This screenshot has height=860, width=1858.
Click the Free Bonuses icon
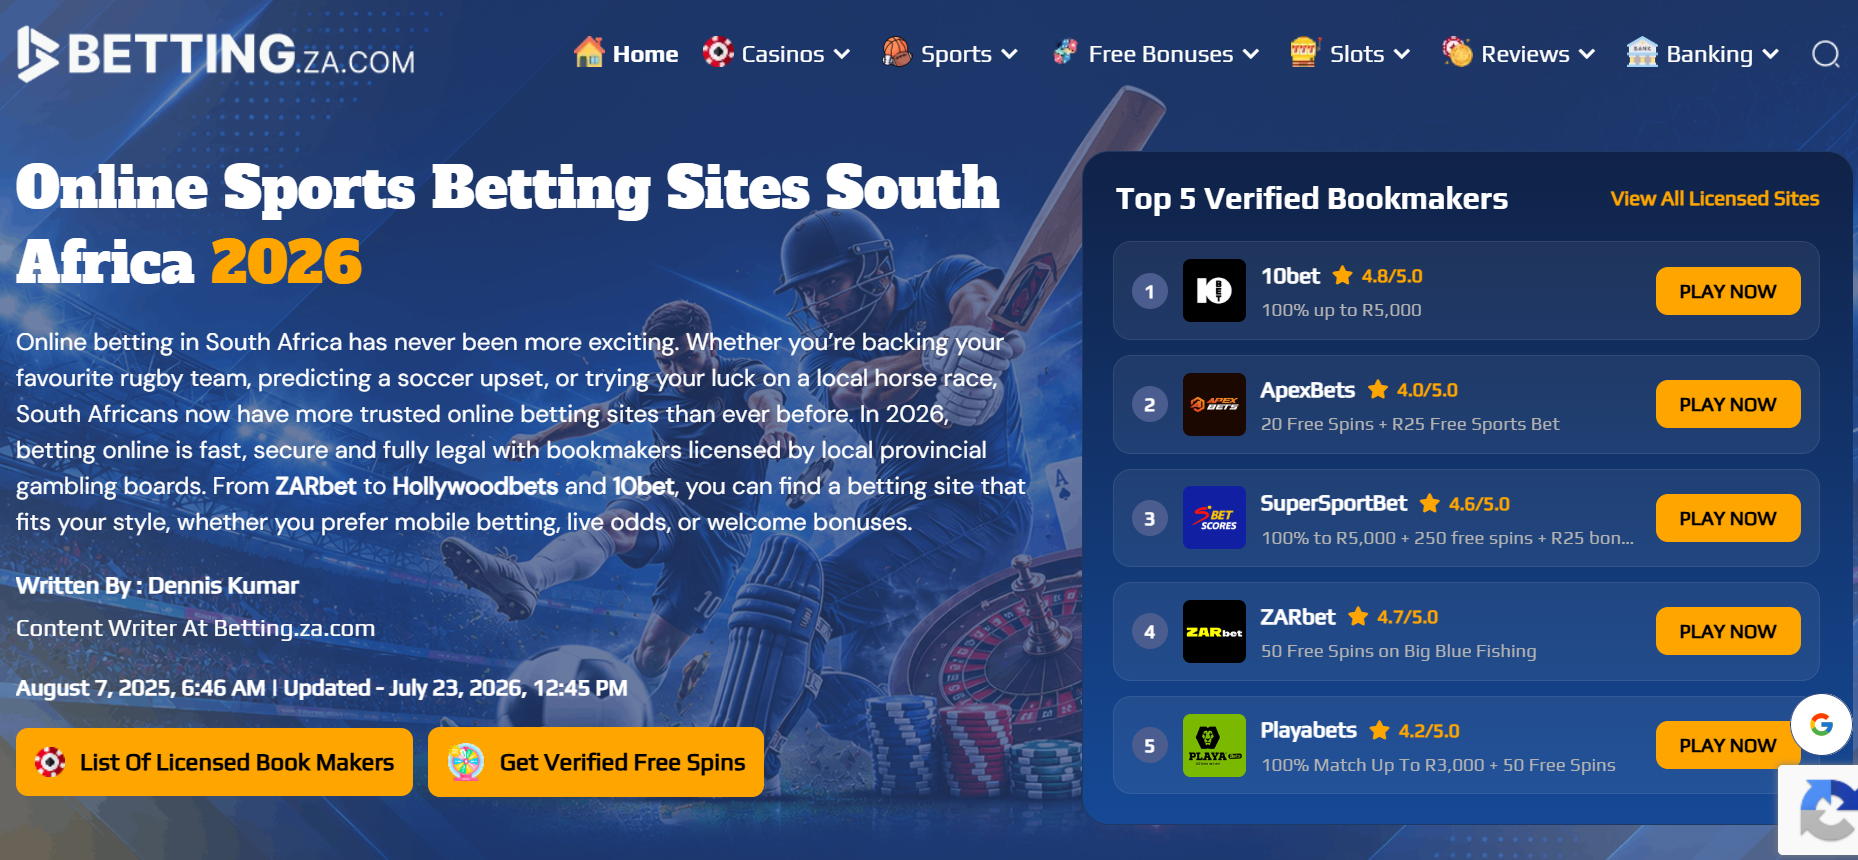coord(1065,52)
